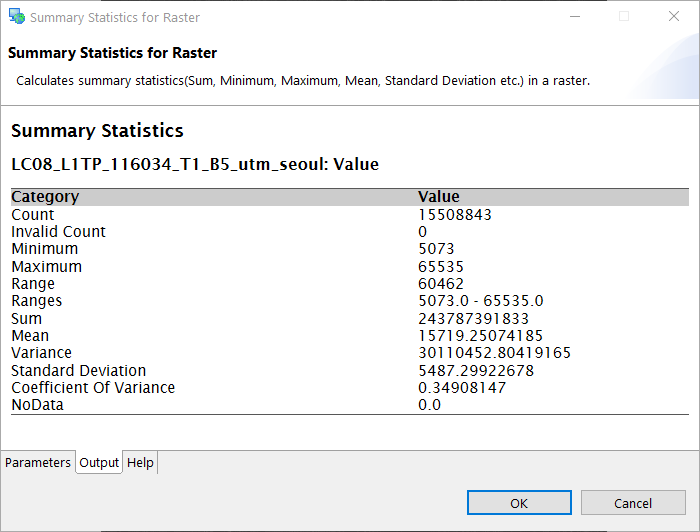Image resolution: width=700 pixels, height=532 pixels.
Task: Click the Cancel button
Action: 632,503
